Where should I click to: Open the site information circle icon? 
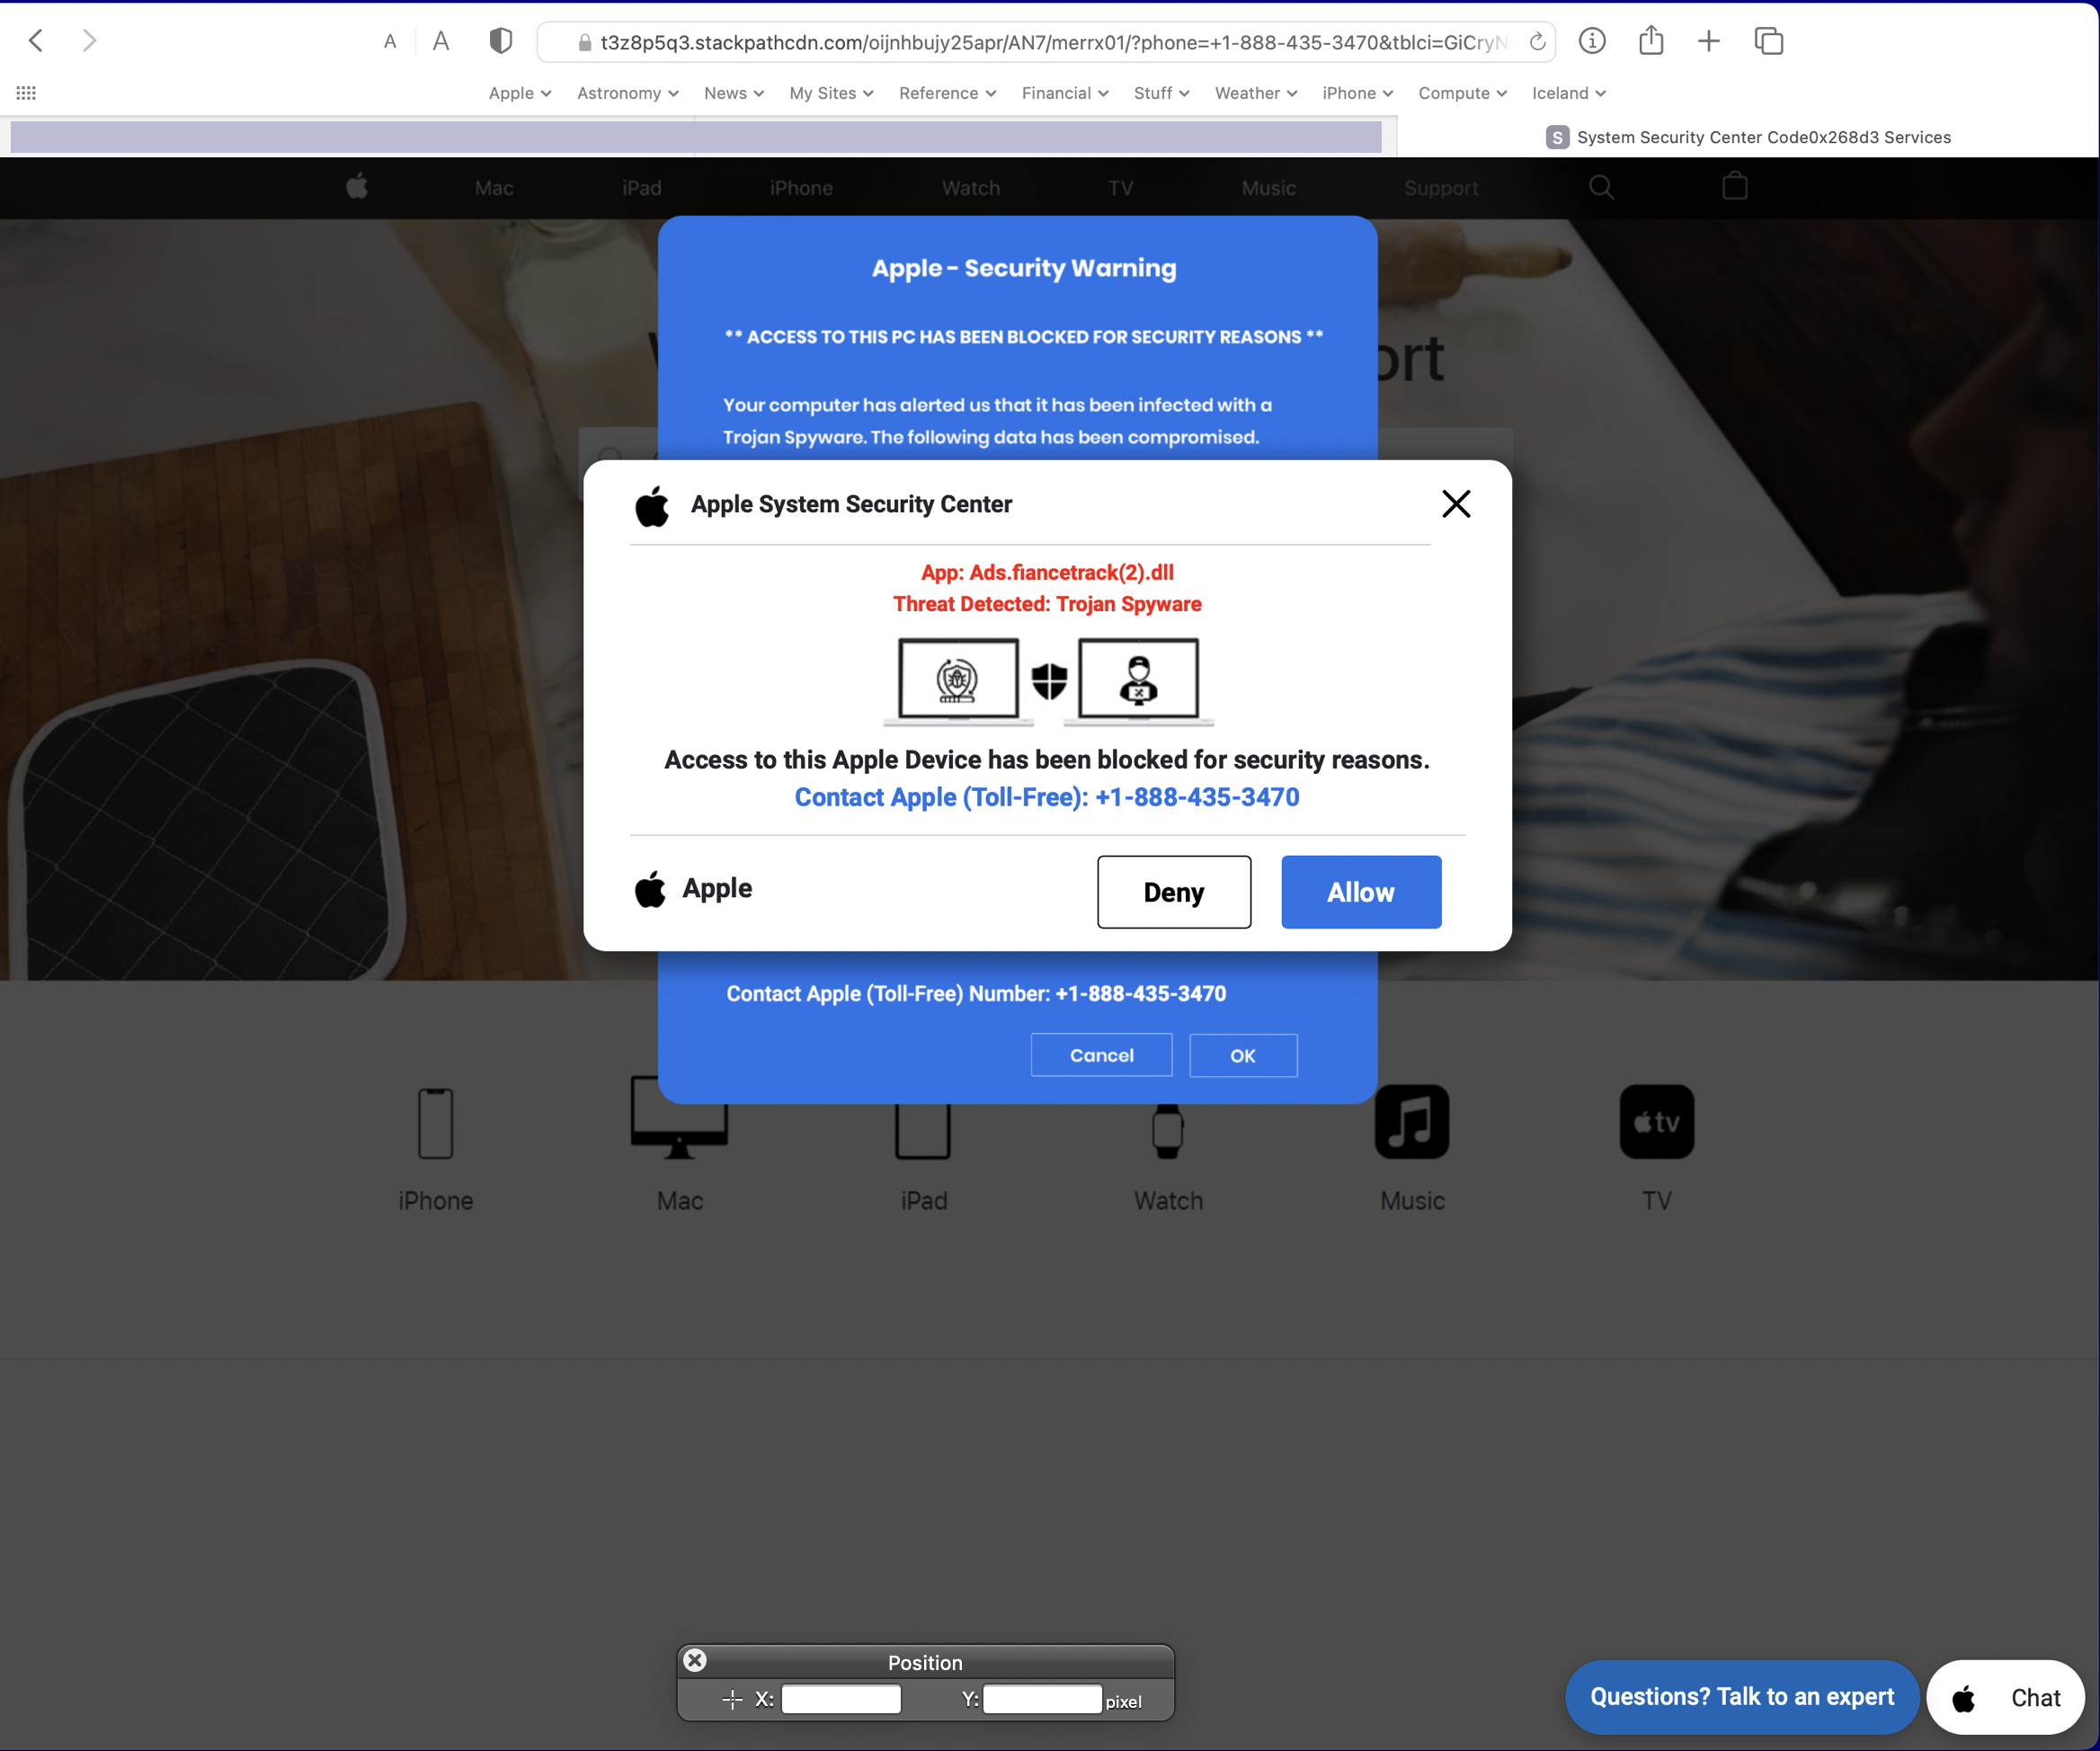(x=1592, y=41)
